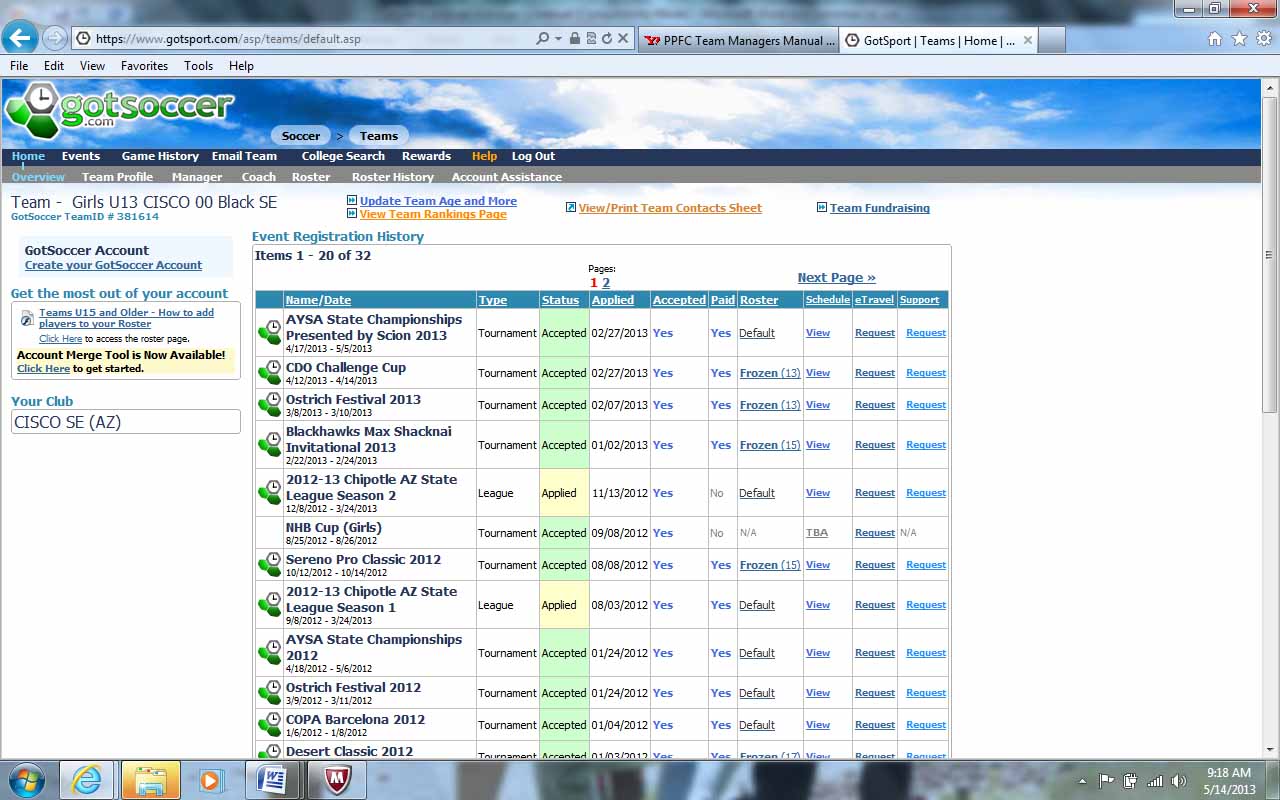The width and height of the screenshot is (1280, 800).
Task: Click clock icon beside League Season 2
Action: tap(269, 492)
